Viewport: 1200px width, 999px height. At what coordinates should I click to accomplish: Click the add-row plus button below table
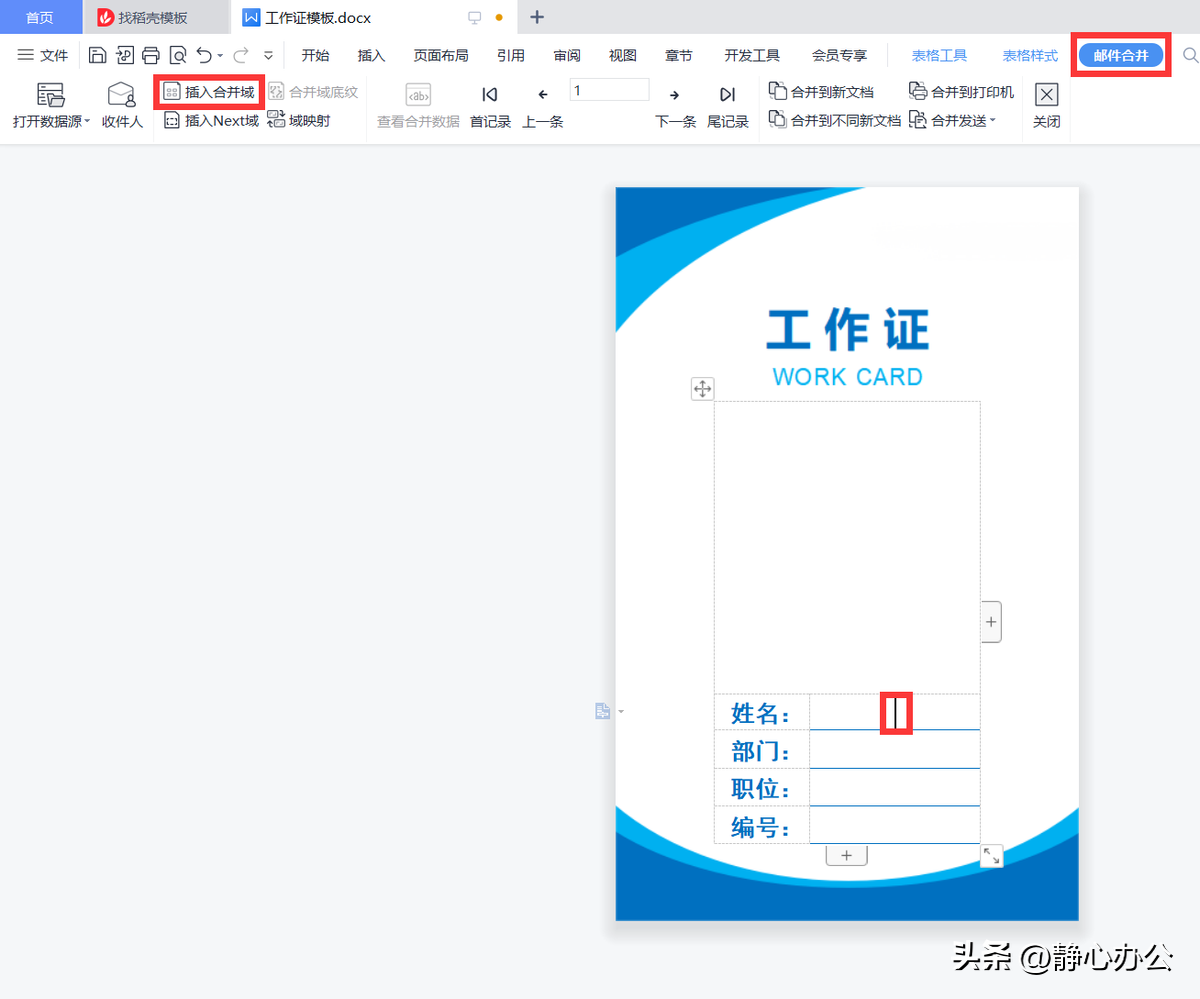pos(846,855)
